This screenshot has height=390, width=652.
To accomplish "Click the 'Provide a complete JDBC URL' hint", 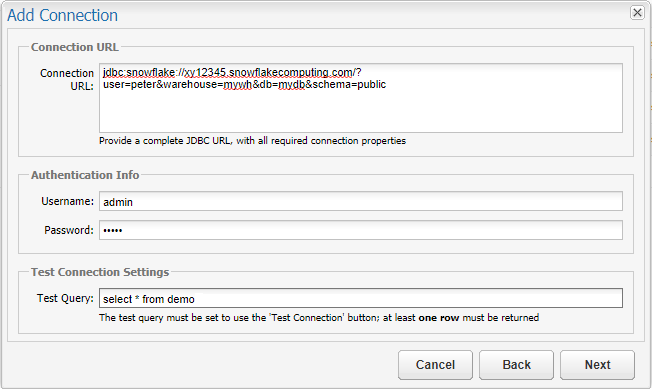I will click(252, 141).
